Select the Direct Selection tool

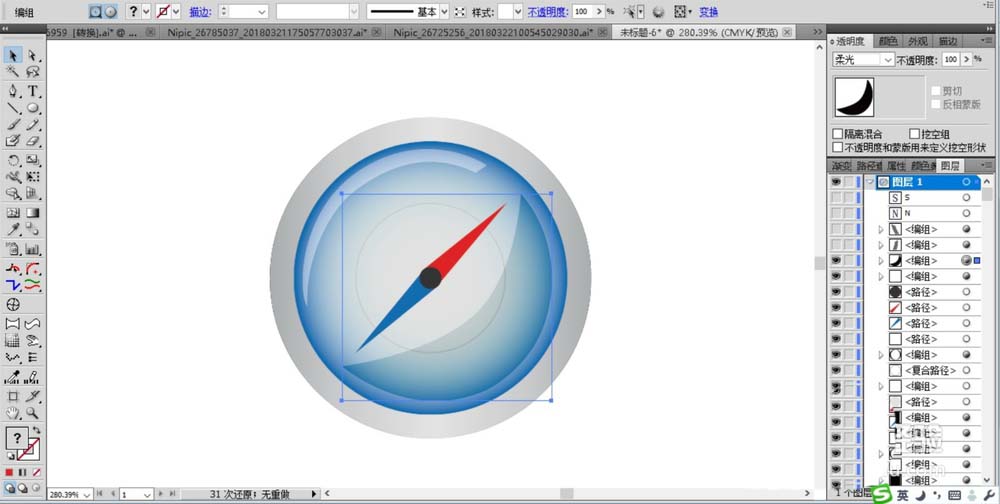coord(33,56)
